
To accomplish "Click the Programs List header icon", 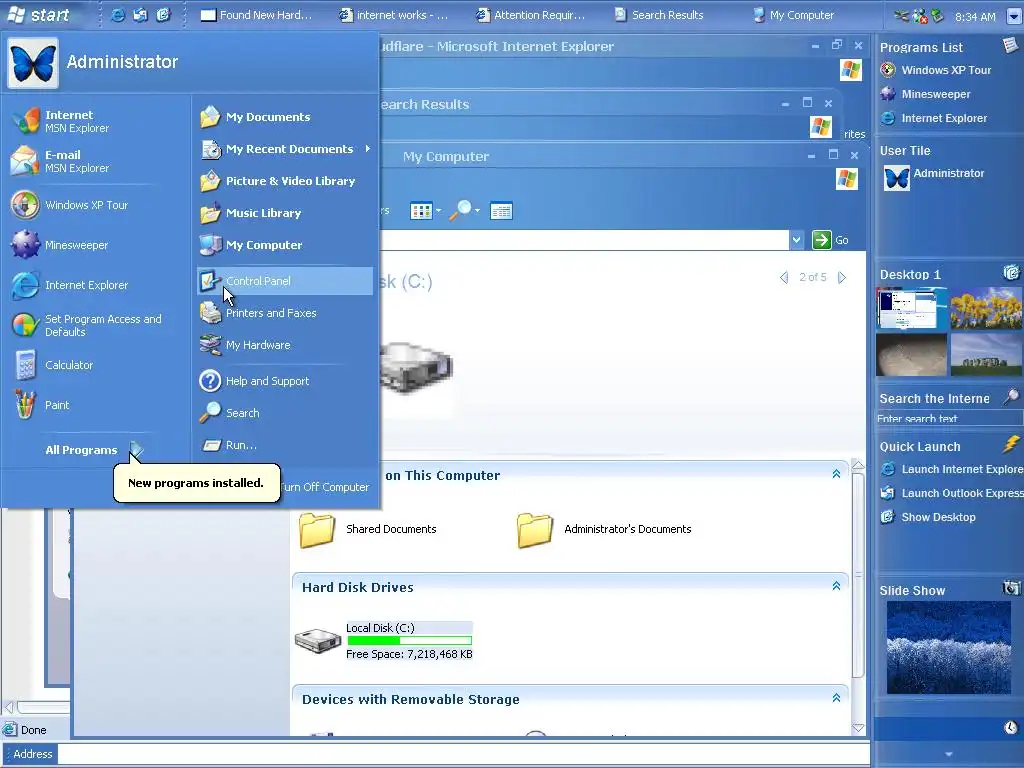I will (x=1010, y=45).
